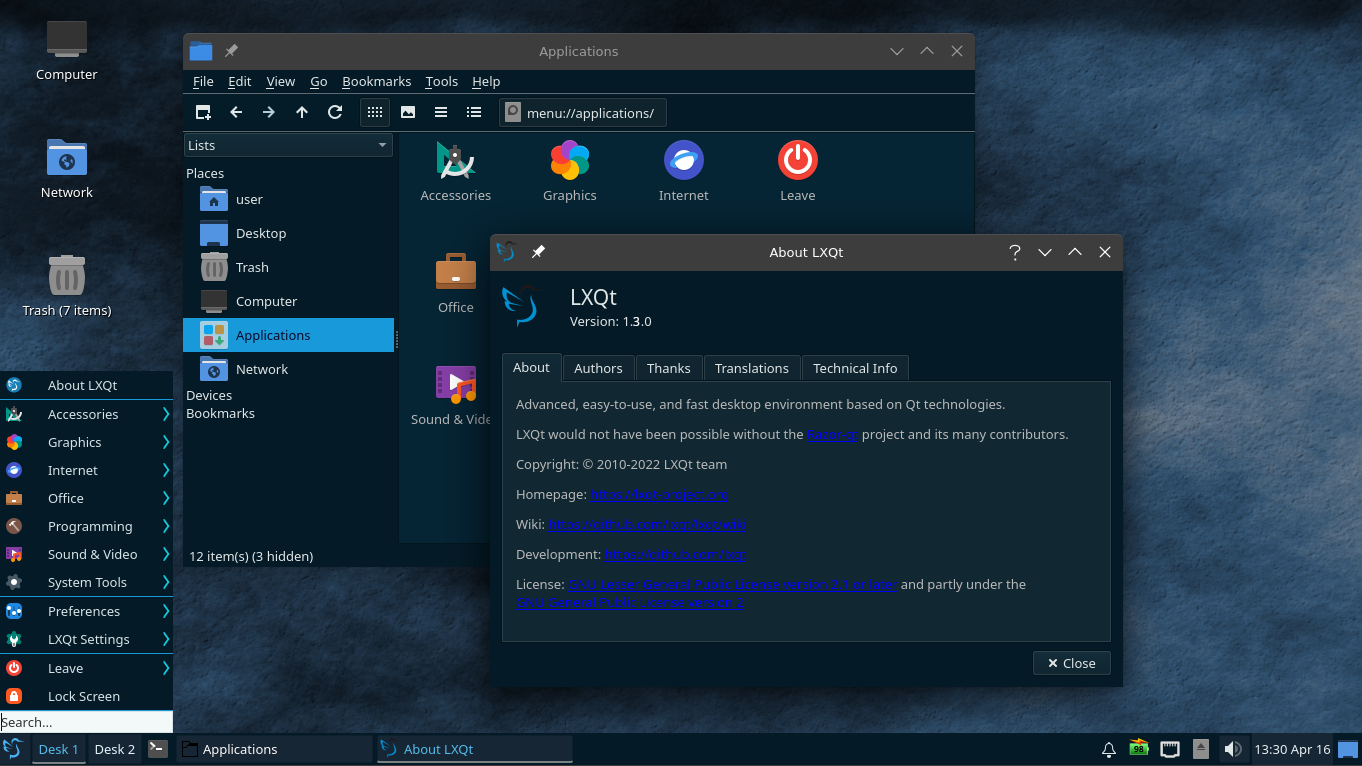The width and height of the screenshot is (1362, 766).
Task: Click the new tab toolbar icon
Action: tap(203, 112)
